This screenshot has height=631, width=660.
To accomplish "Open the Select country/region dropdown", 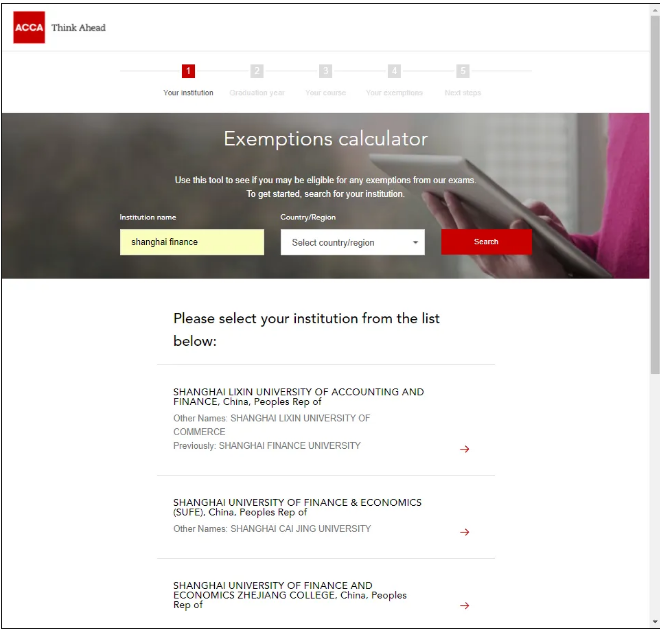I will pyautogui.click(x=352, y=242).
